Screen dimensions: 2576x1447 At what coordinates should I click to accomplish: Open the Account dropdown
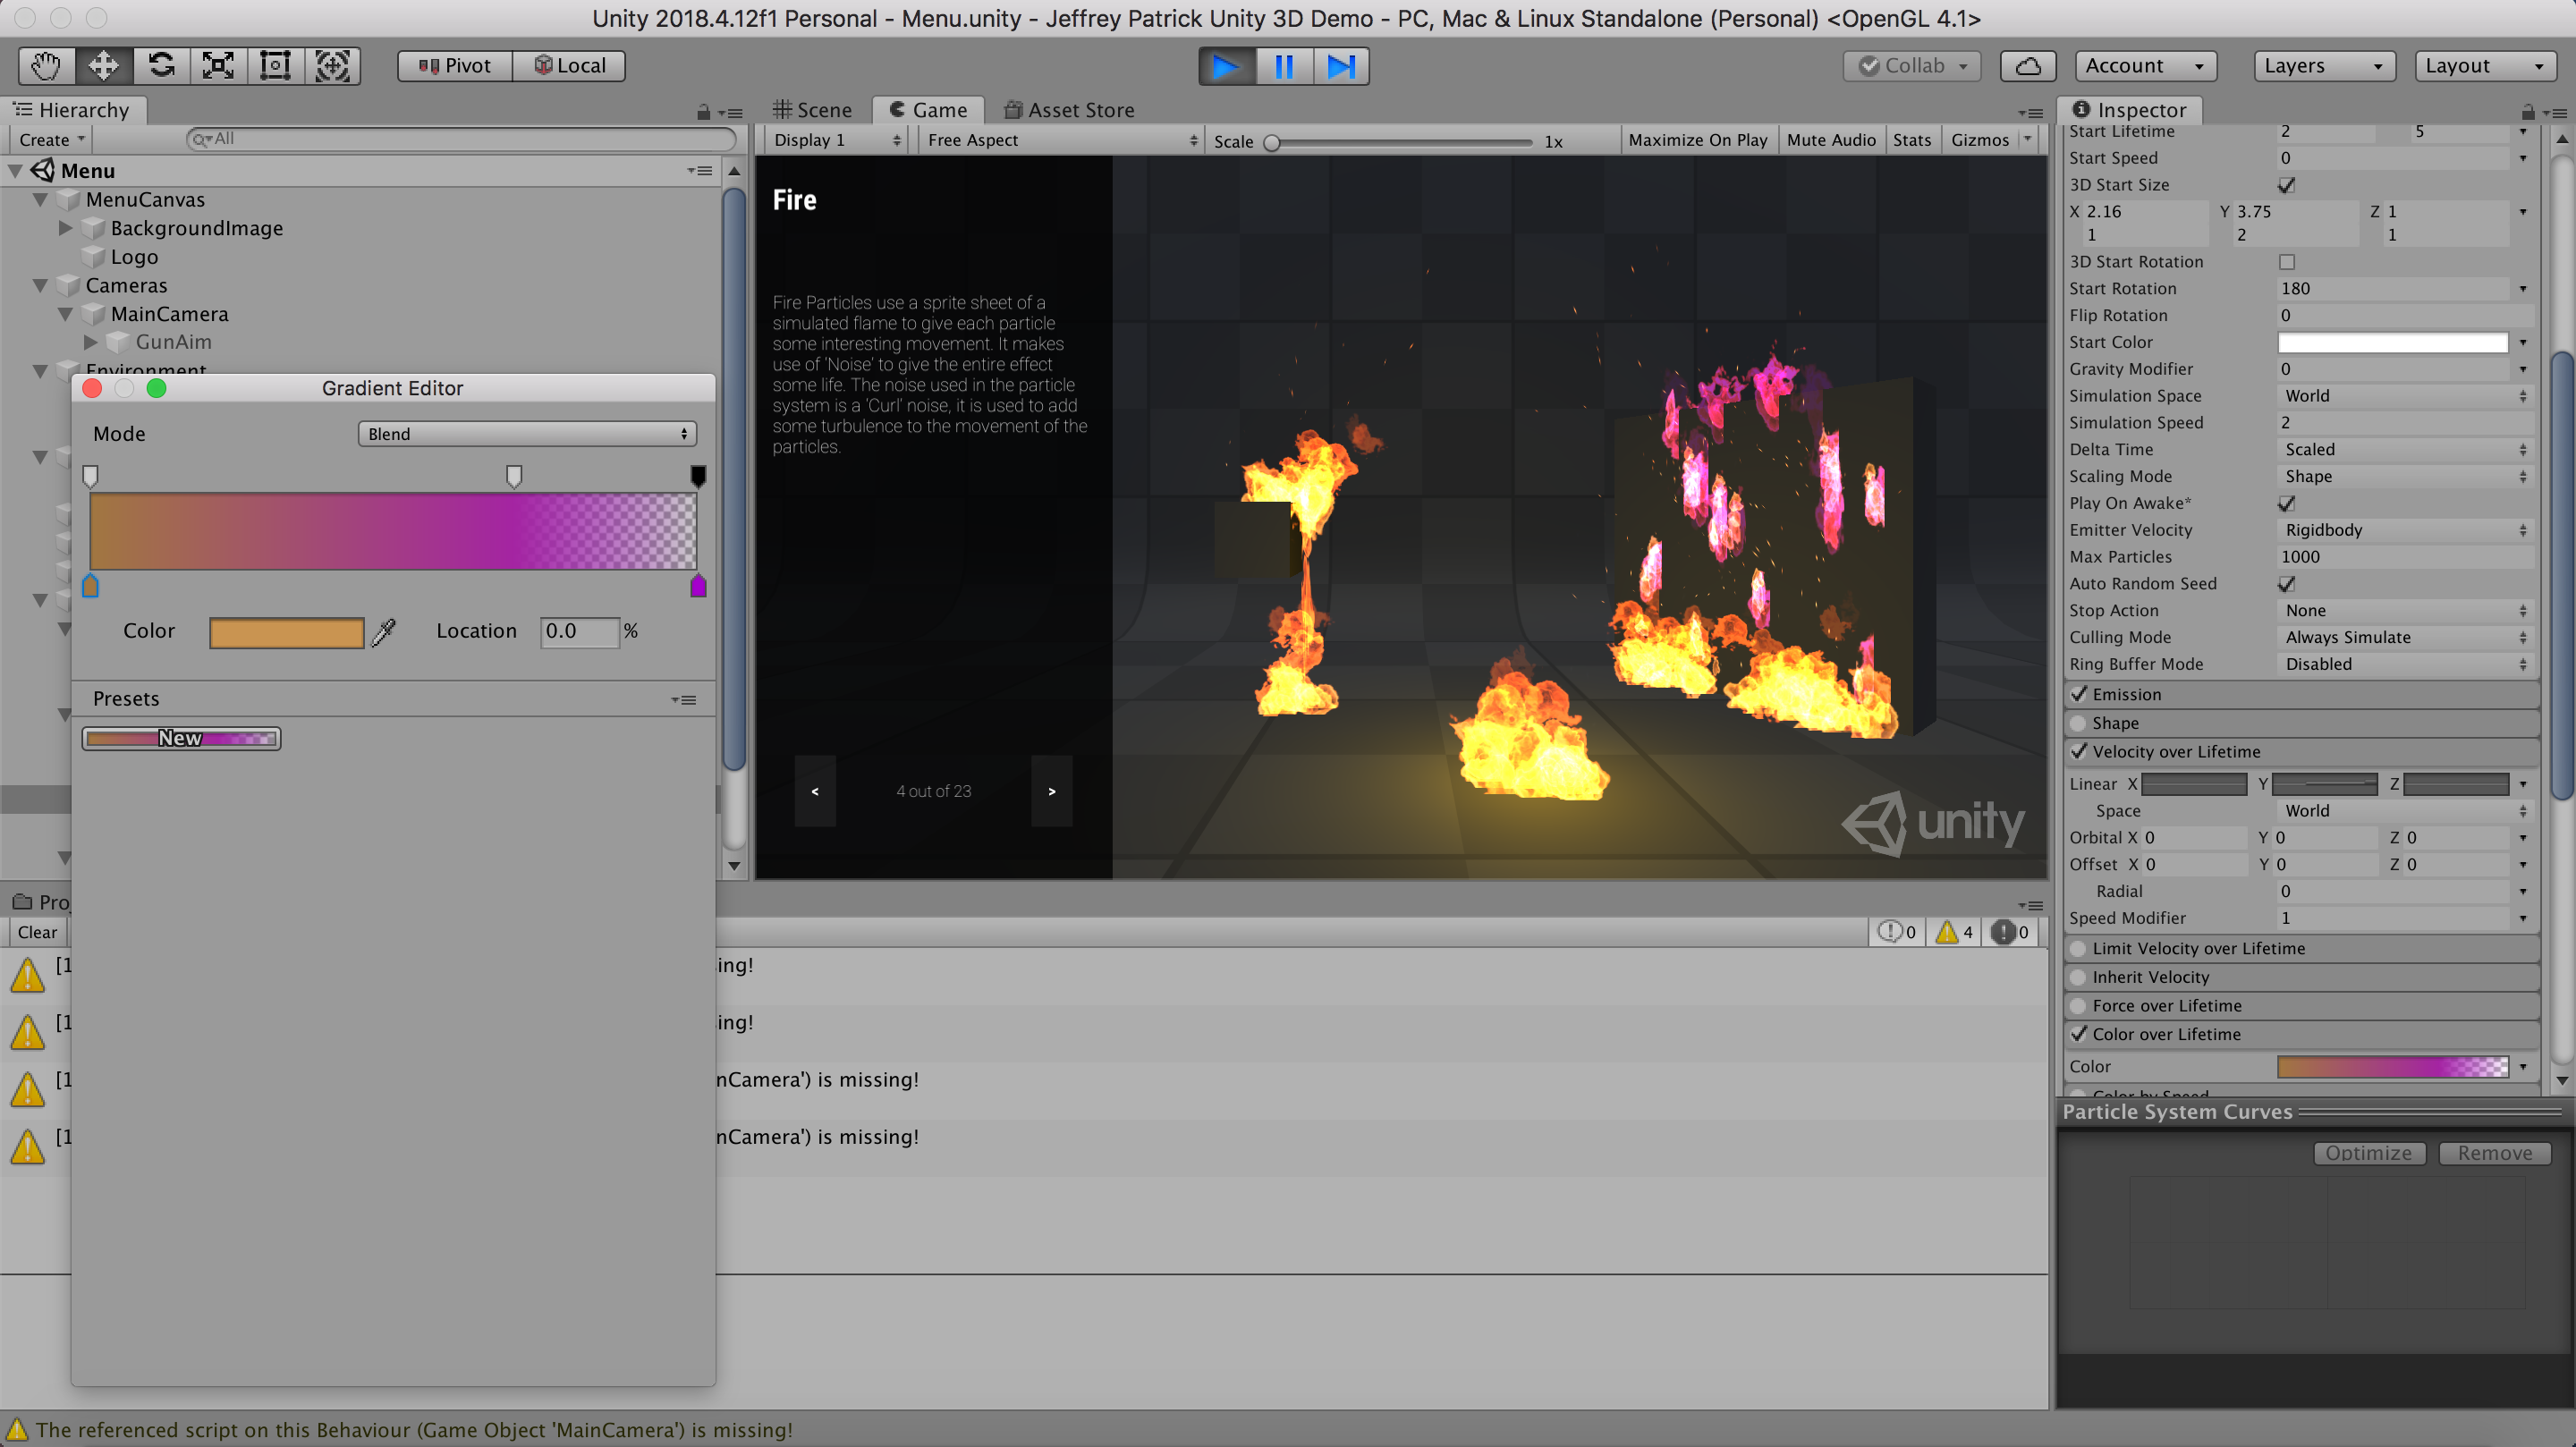(x=2145, y=66)
